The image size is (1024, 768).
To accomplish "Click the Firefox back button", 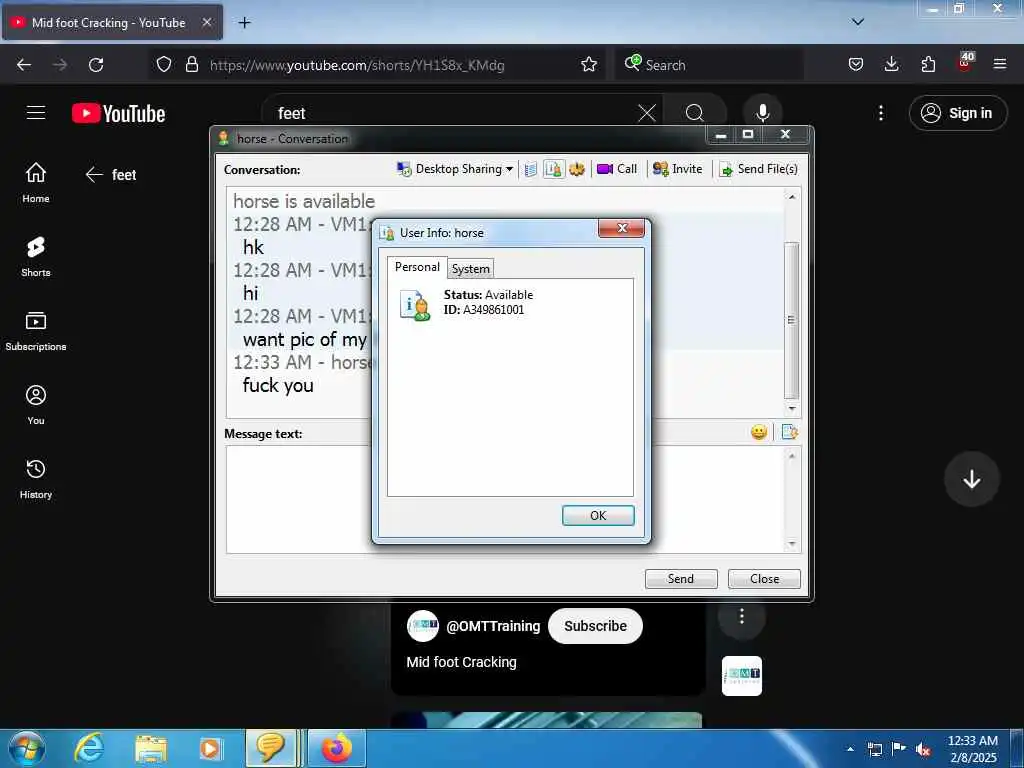I will point(24,65).
